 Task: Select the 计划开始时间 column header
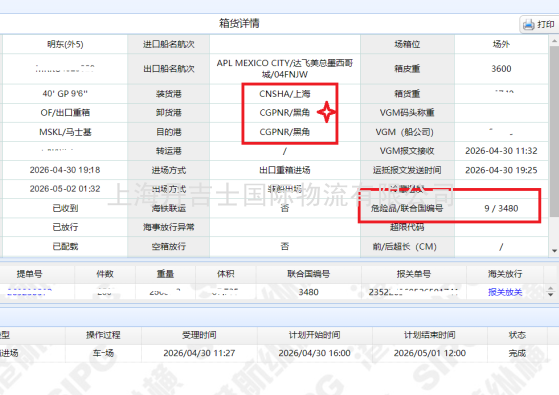[314, 335]
